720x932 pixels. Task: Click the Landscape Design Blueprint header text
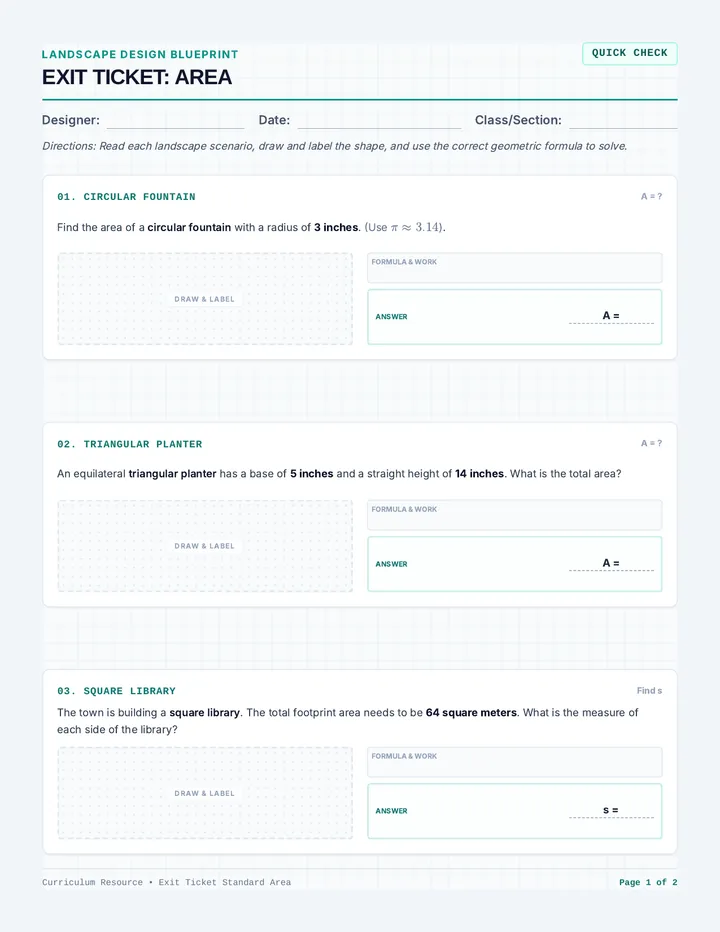[140, 54]
